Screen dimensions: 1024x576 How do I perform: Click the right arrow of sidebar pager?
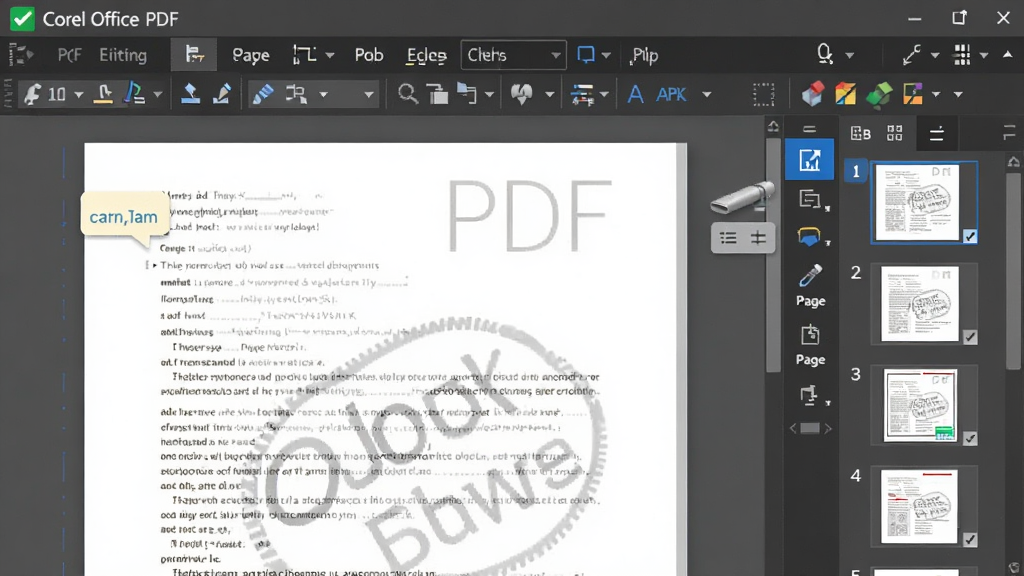click(828, 428)
